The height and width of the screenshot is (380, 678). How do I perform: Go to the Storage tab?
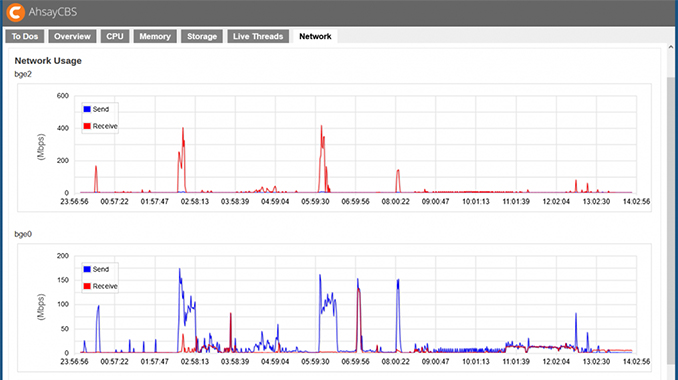point(202,36)
